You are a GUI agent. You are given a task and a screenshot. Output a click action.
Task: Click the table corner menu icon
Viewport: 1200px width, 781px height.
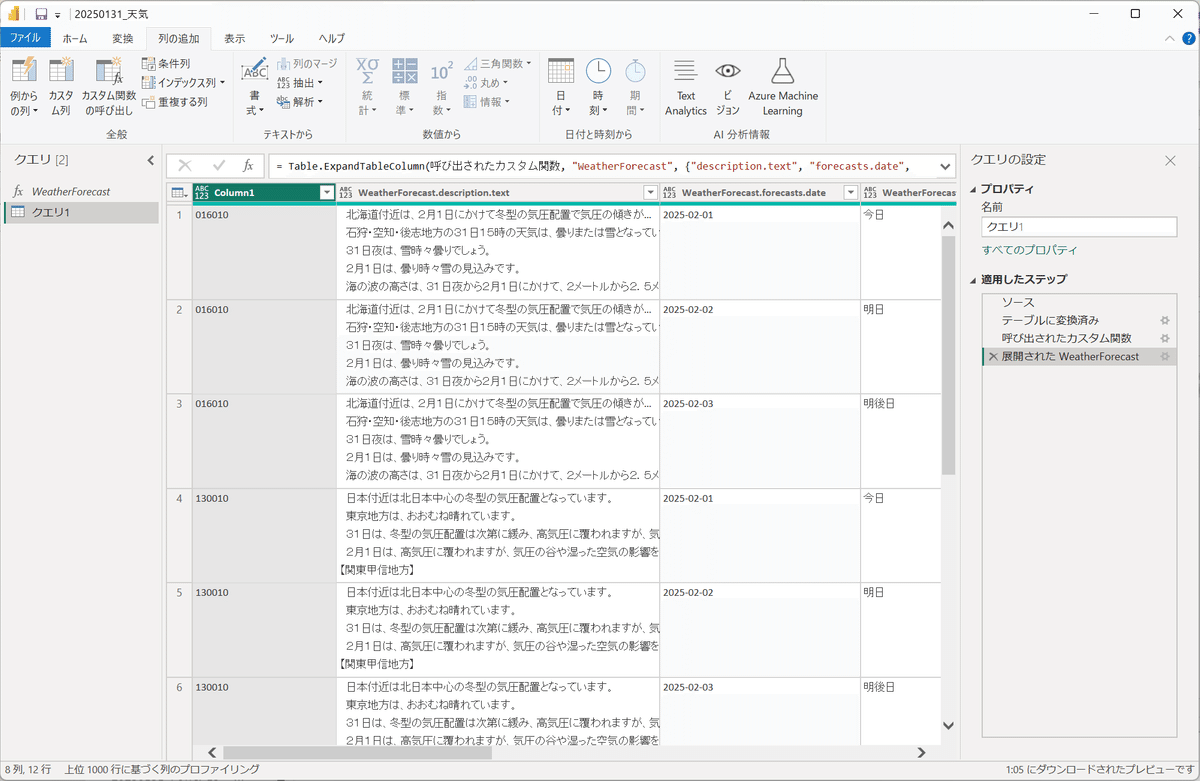[178, 193]
